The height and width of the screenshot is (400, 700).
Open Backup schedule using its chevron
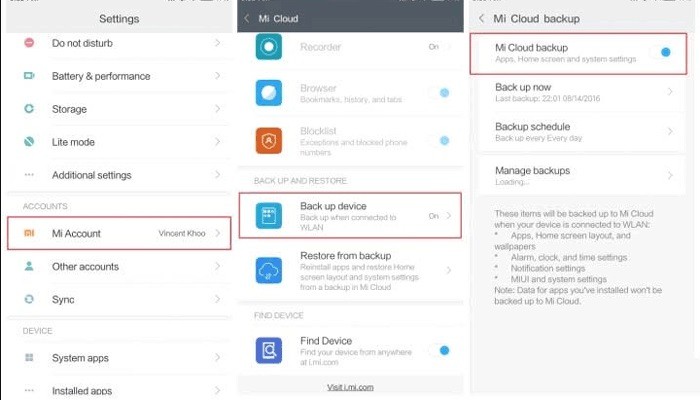tap(670, 132)
